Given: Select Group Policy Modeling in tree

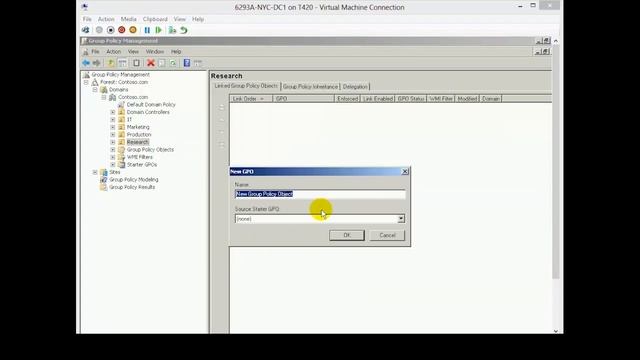Looking at the screenshot, I should [133, 180].
